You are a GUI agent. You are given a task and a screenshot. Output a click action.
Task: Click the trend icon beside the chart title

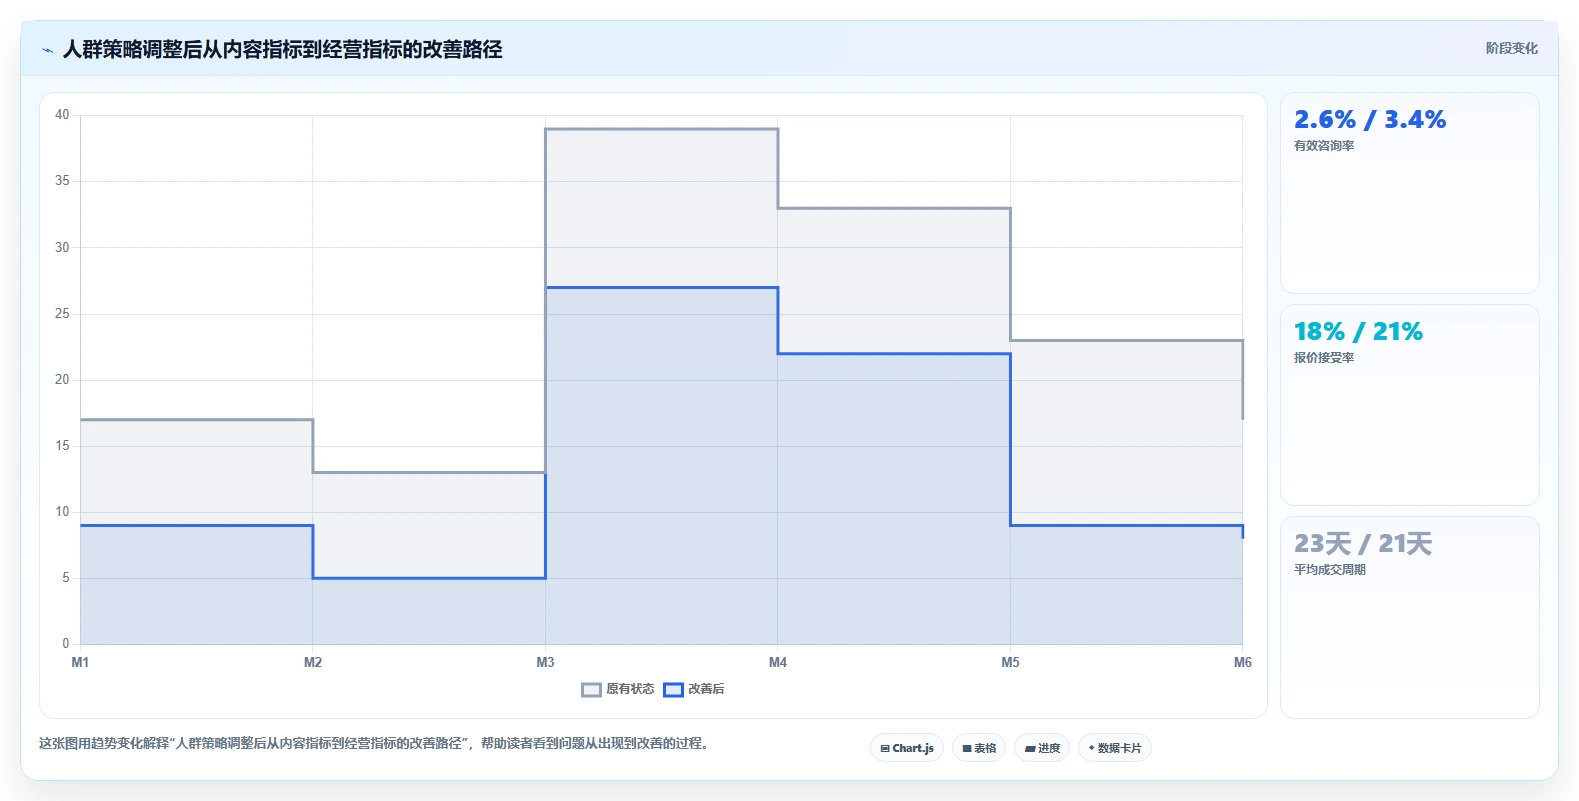click(47, 50)
